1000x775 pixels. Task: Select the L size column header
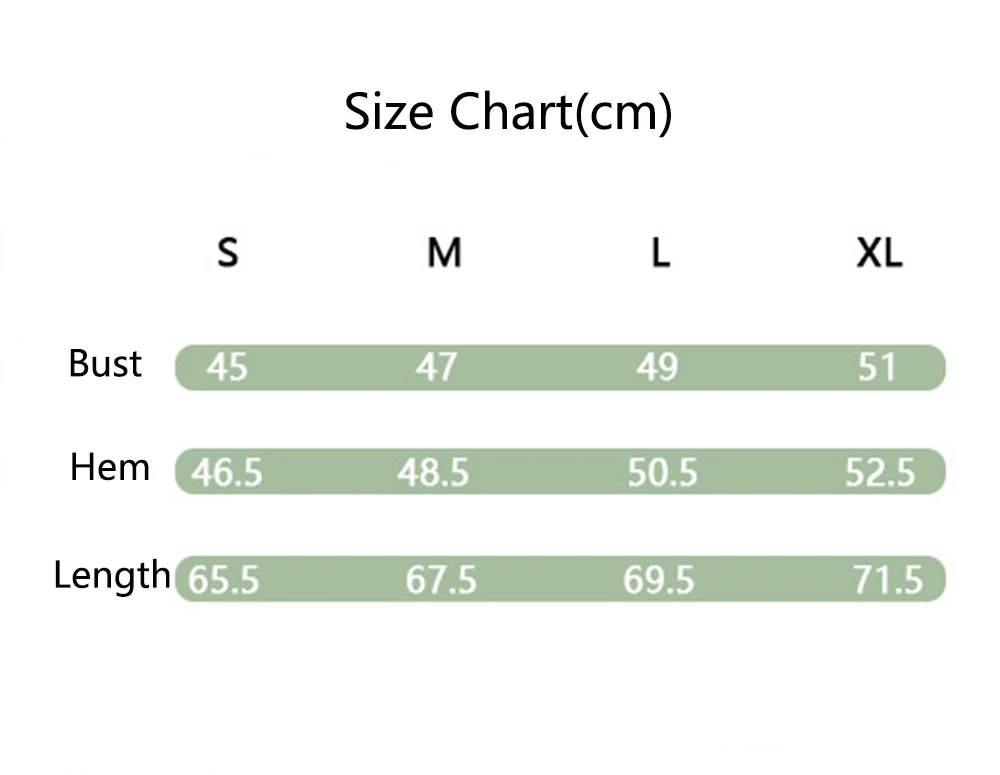click(660, 253)
